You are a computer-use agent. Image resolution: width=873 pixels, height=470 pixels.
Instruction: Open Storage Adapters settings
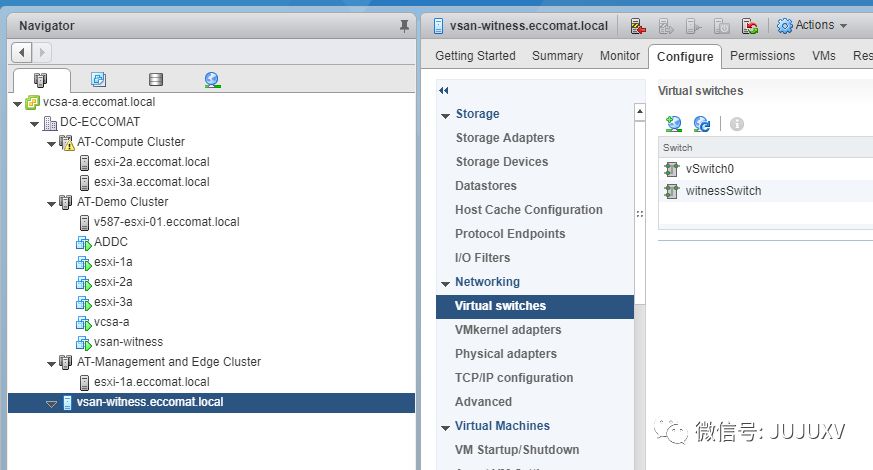[505, 138]
